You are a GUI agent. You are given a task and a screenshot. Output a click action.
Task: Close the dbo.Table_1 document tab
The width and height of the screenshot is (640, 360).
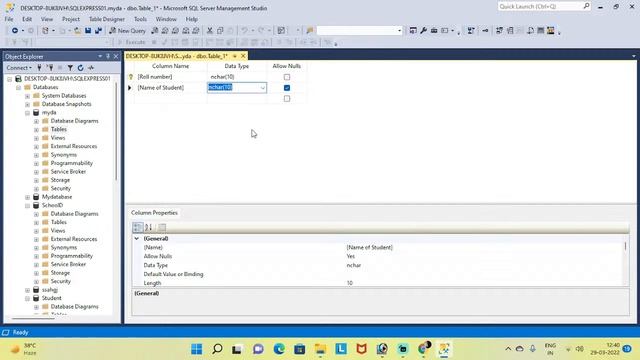pos(243,56)
